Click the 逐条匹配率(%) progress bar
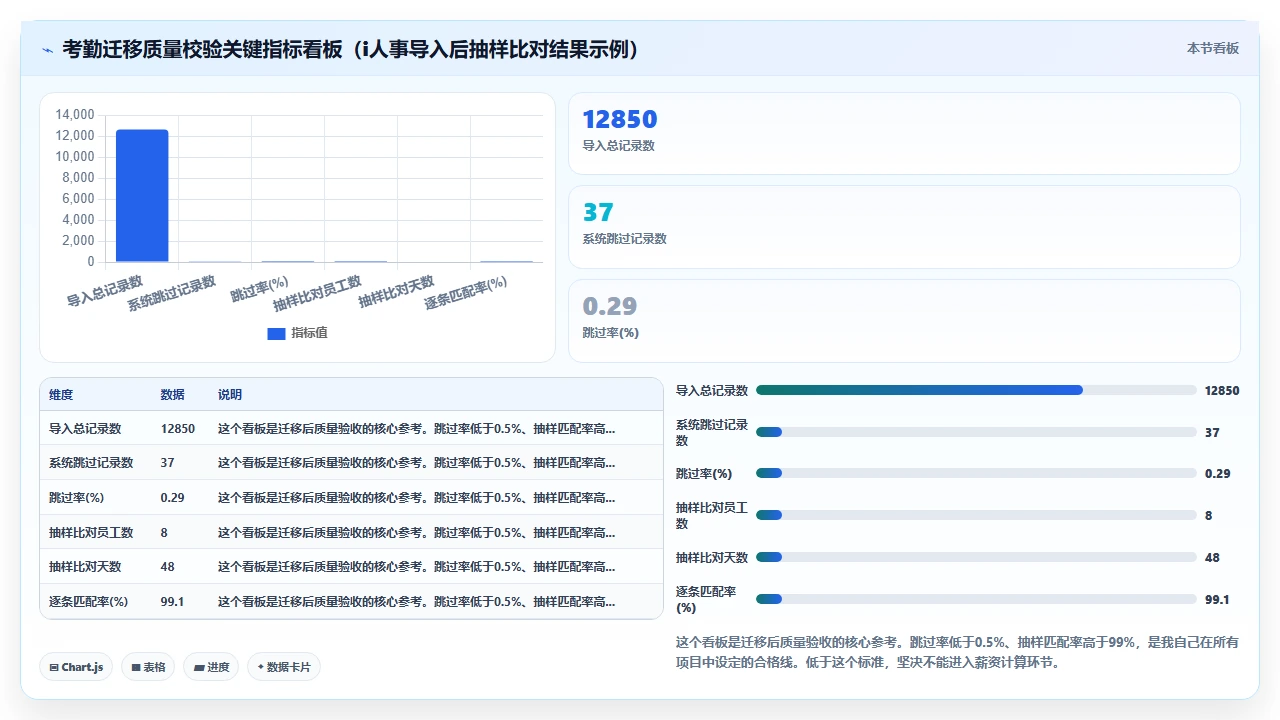The image size is (1280, 720). [x=976, y=599]
